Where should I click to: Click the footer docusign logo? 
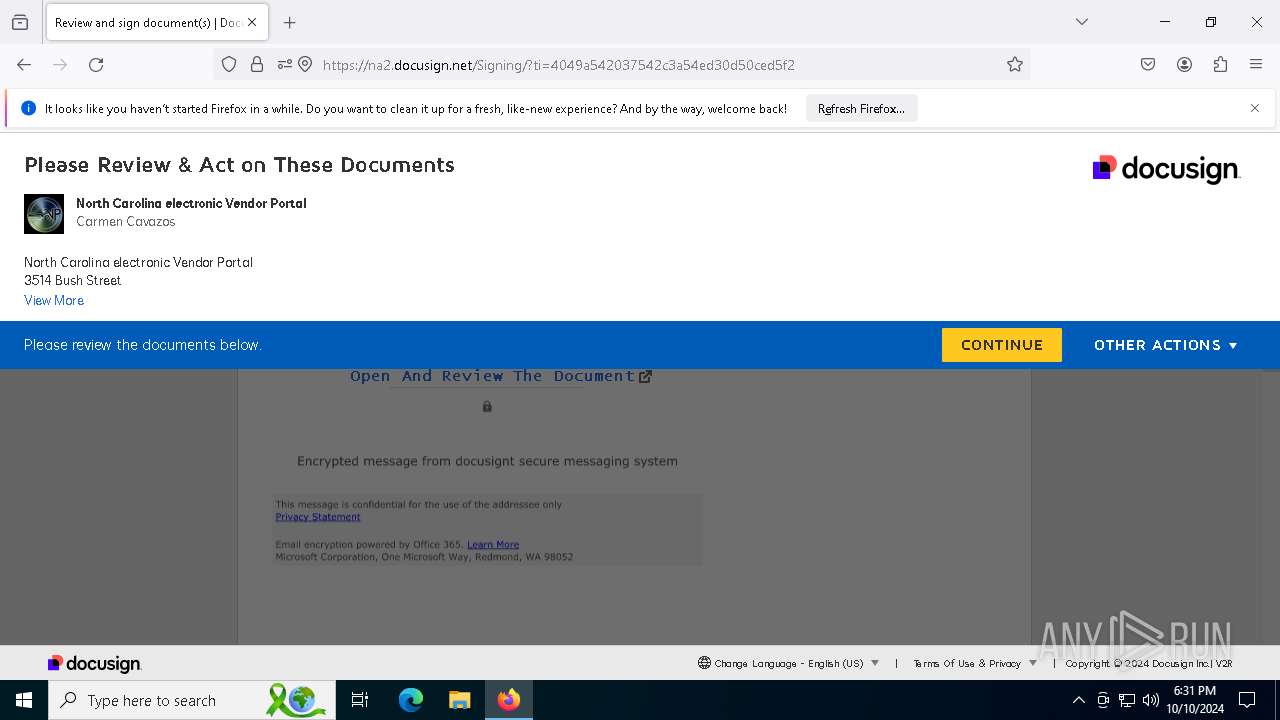point(95,663)
